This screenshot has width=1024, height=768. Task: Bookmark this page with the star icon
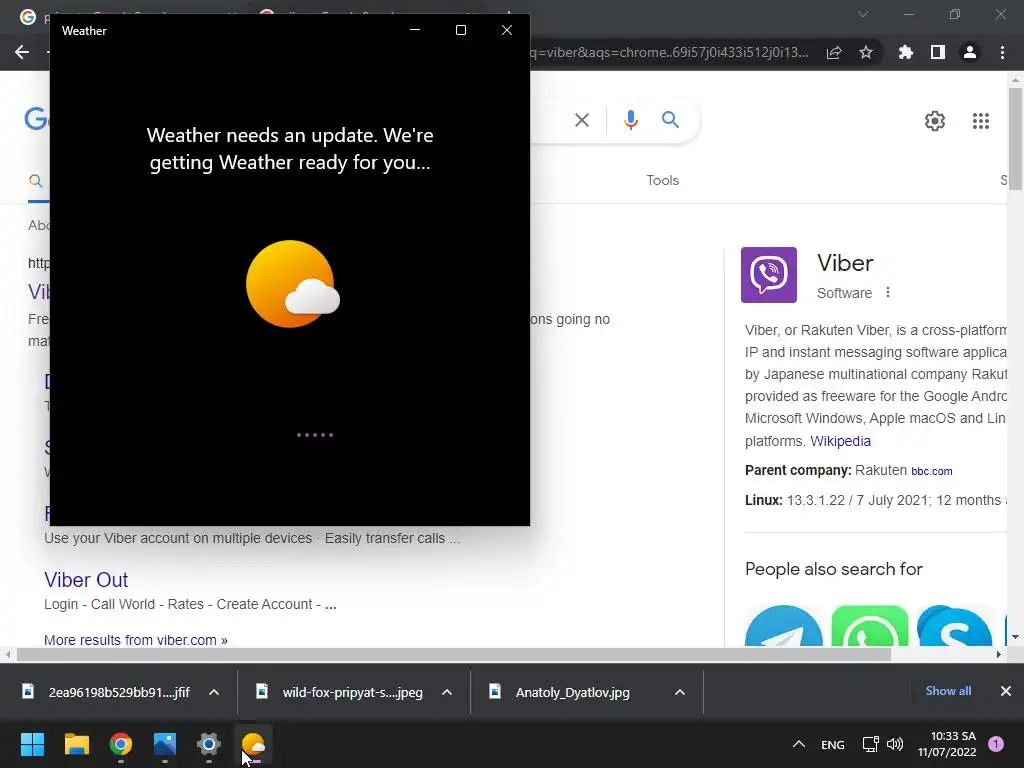pos(866,52)
